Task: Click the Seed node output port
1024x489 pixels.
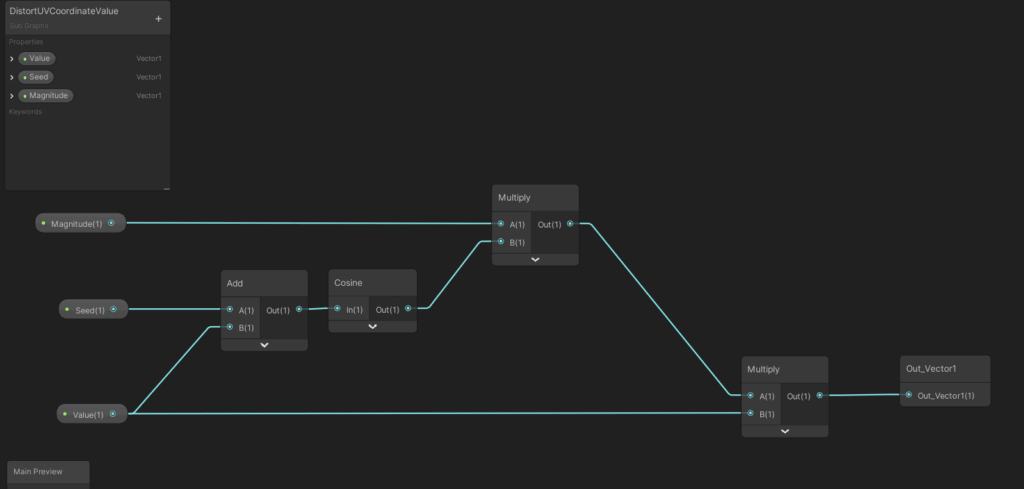Action: click(x=113, y=310)
